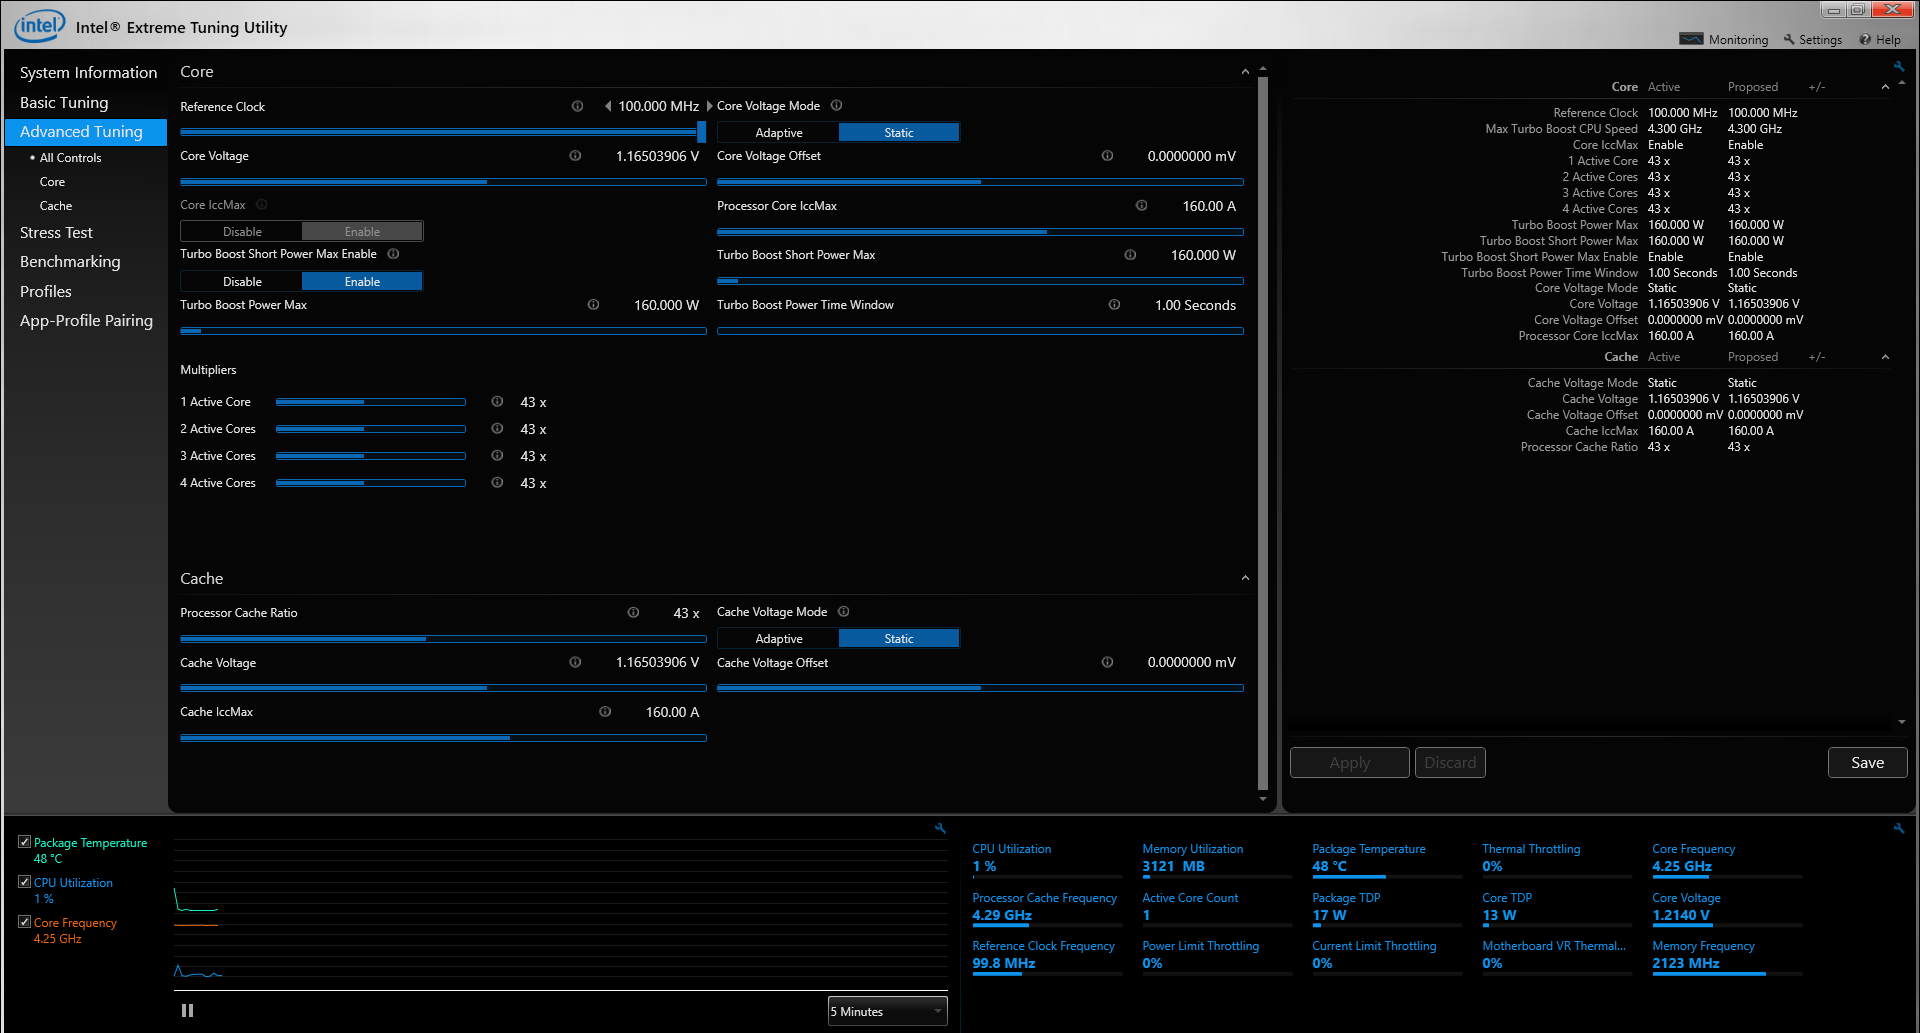Click the Discard button
This screenshot has height=1033, width=1920.
(1450, 763)
